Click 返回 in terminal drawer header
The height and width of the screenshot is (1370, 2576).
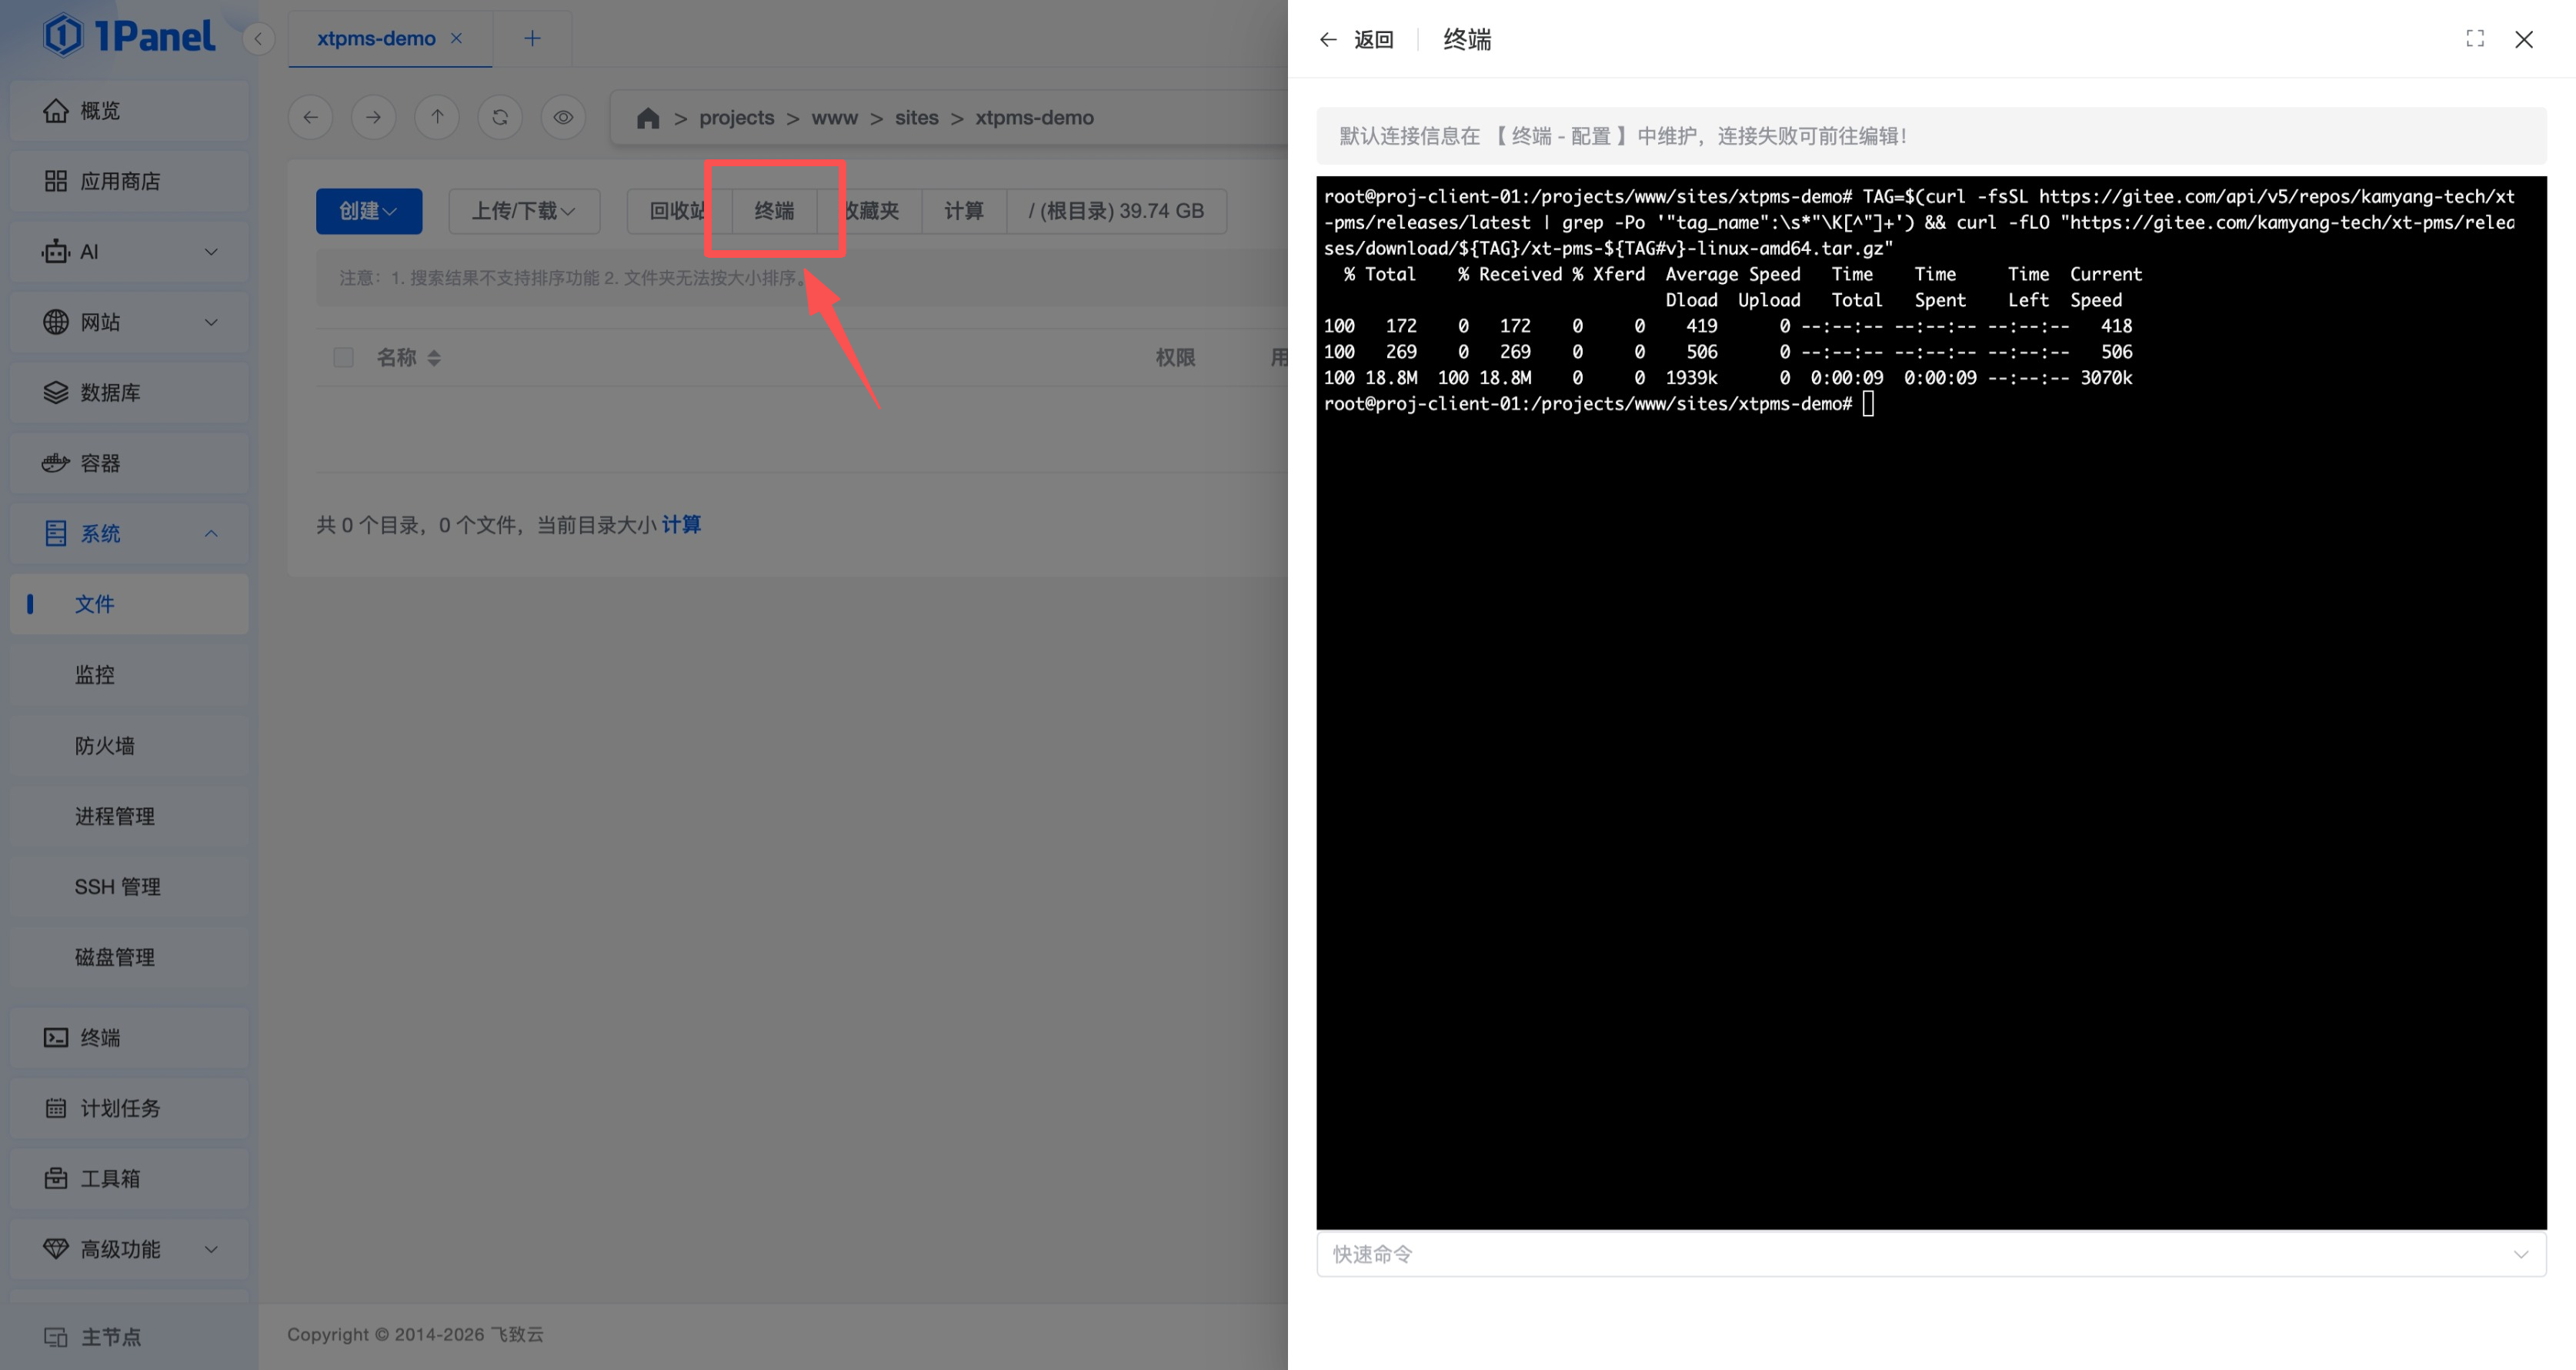[x=1357, y=39]
